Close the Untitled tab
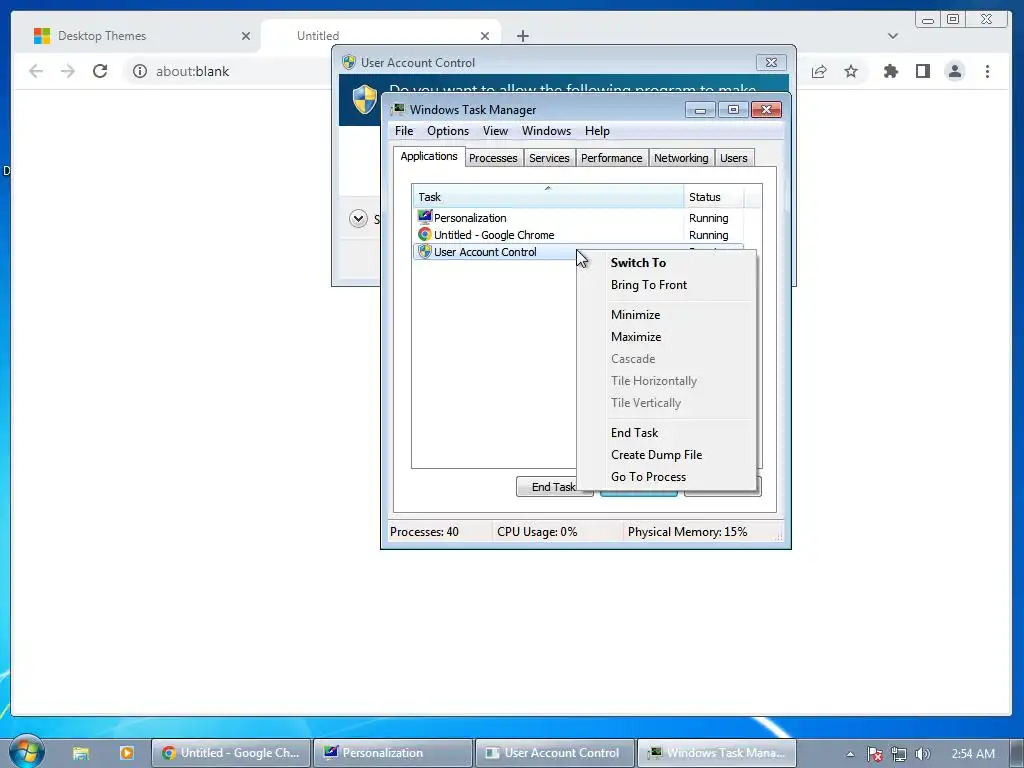 485,36
